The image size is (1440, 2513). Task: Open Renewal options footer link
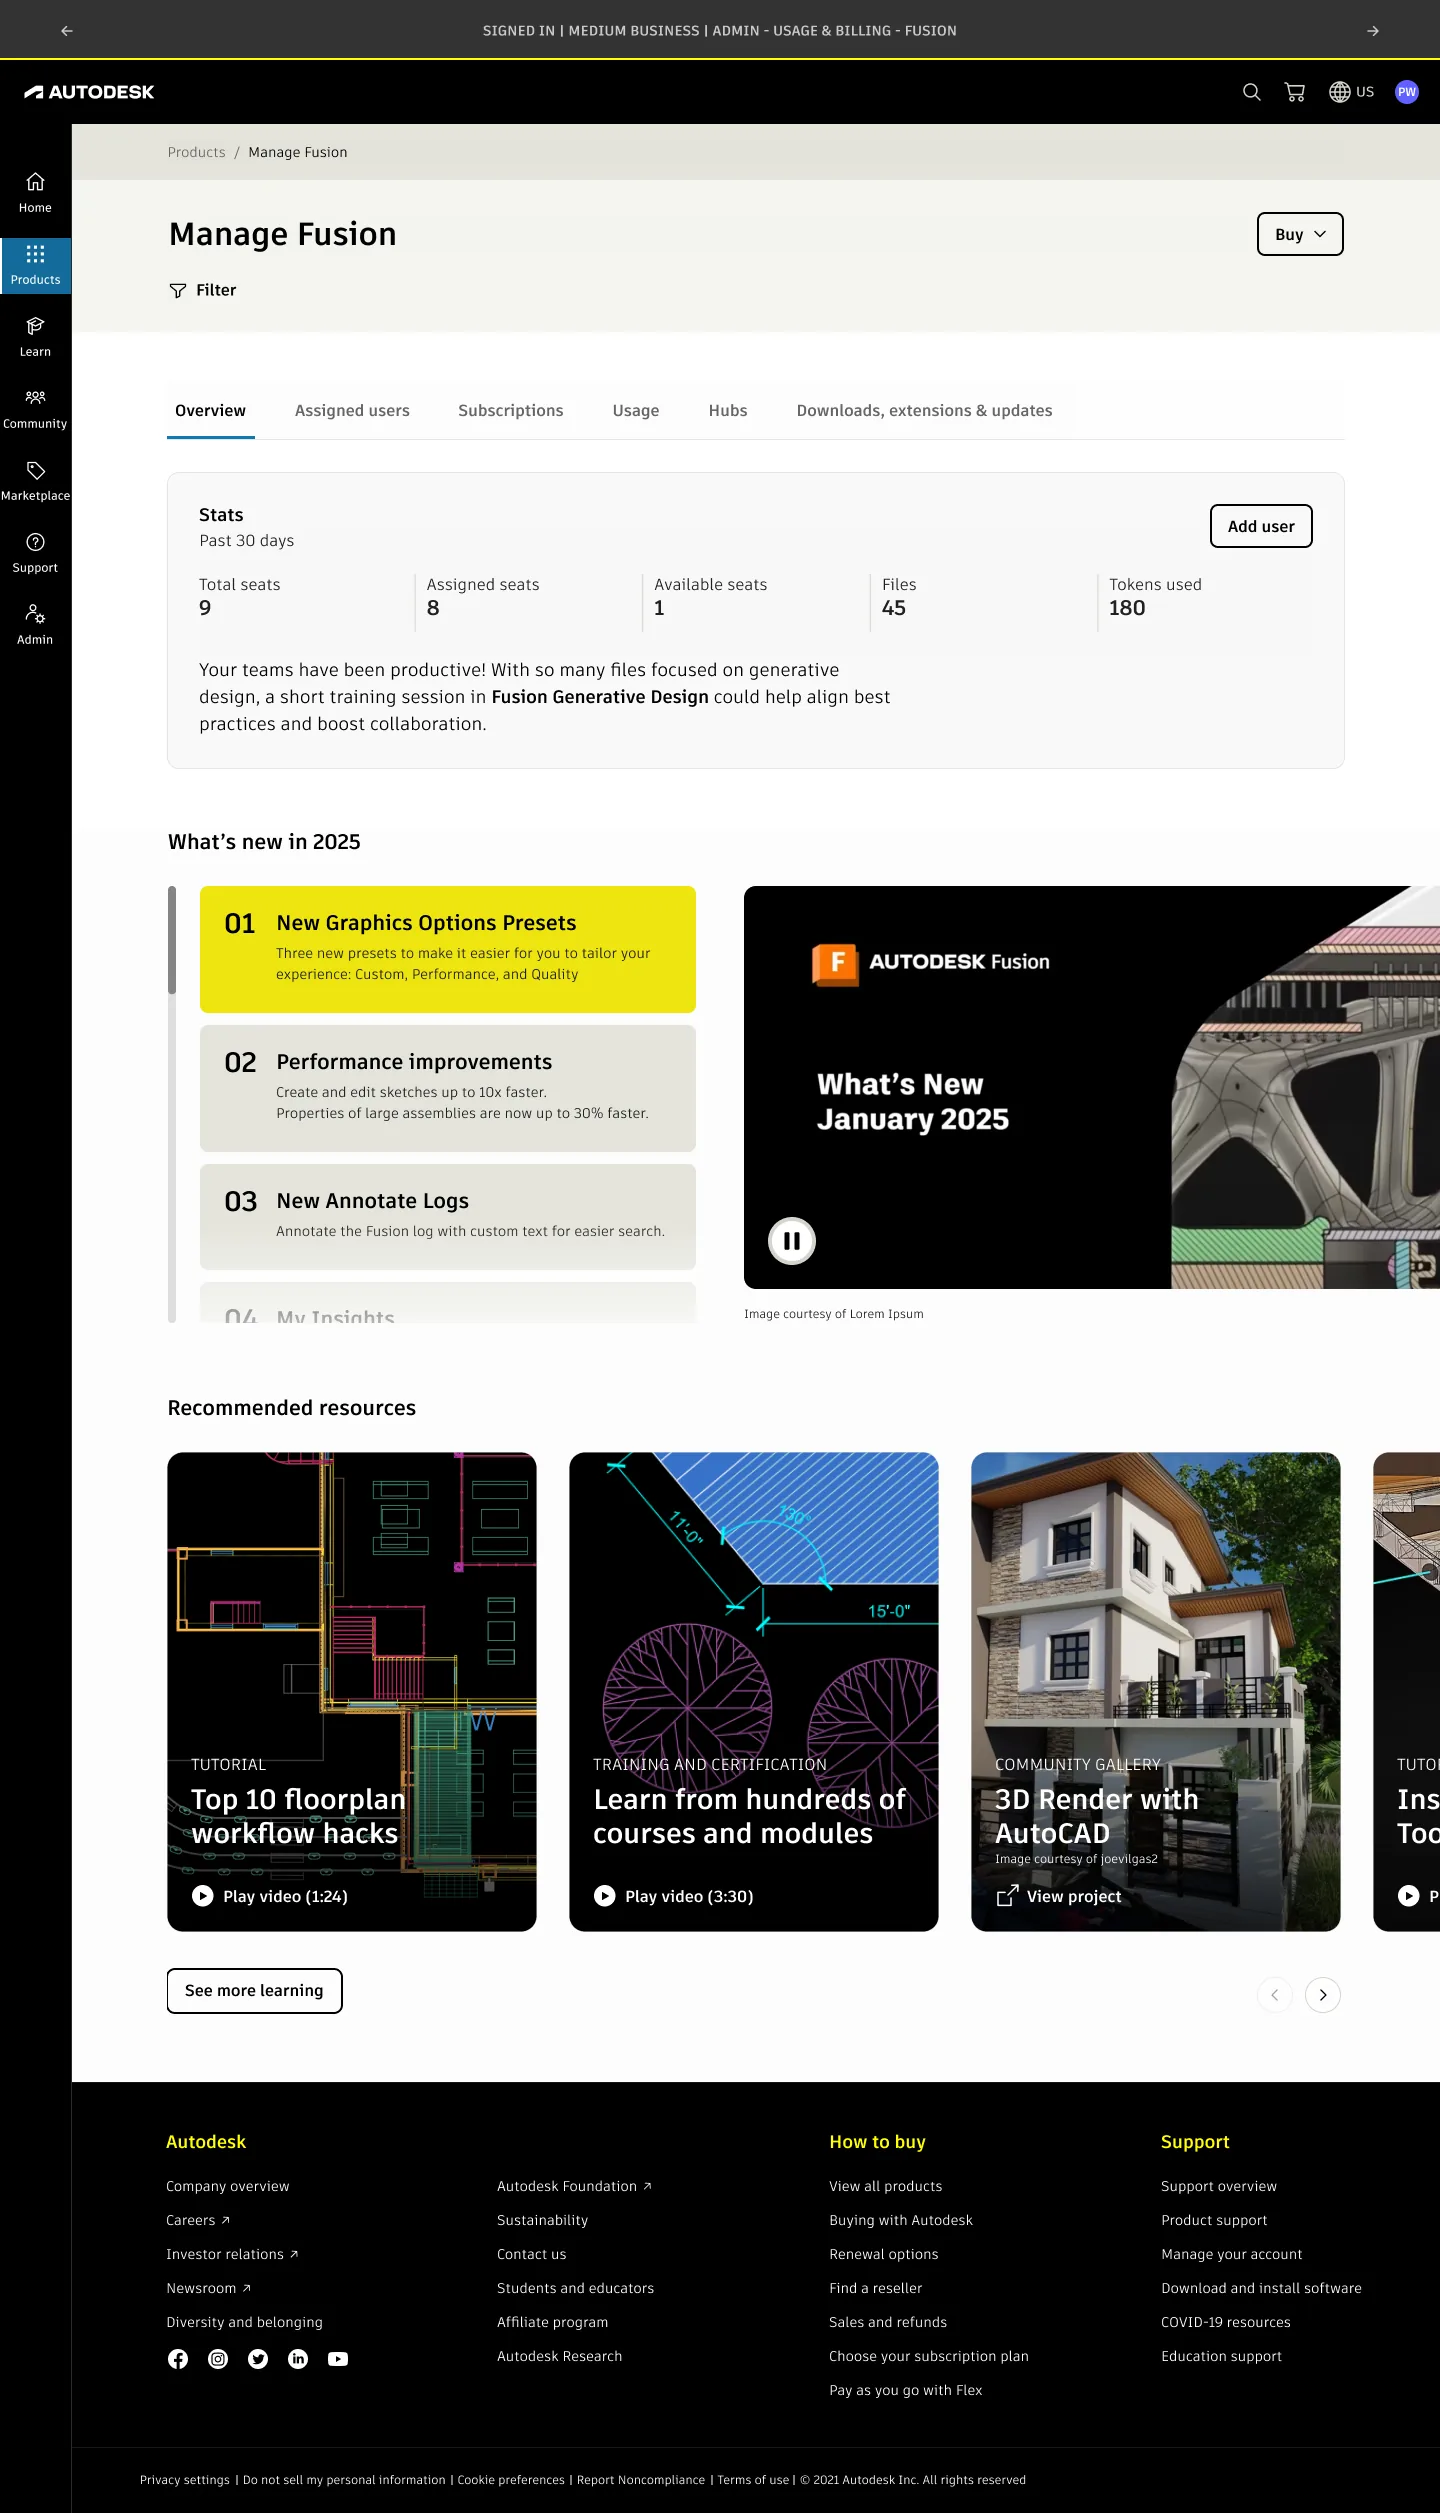point(884,2254)
